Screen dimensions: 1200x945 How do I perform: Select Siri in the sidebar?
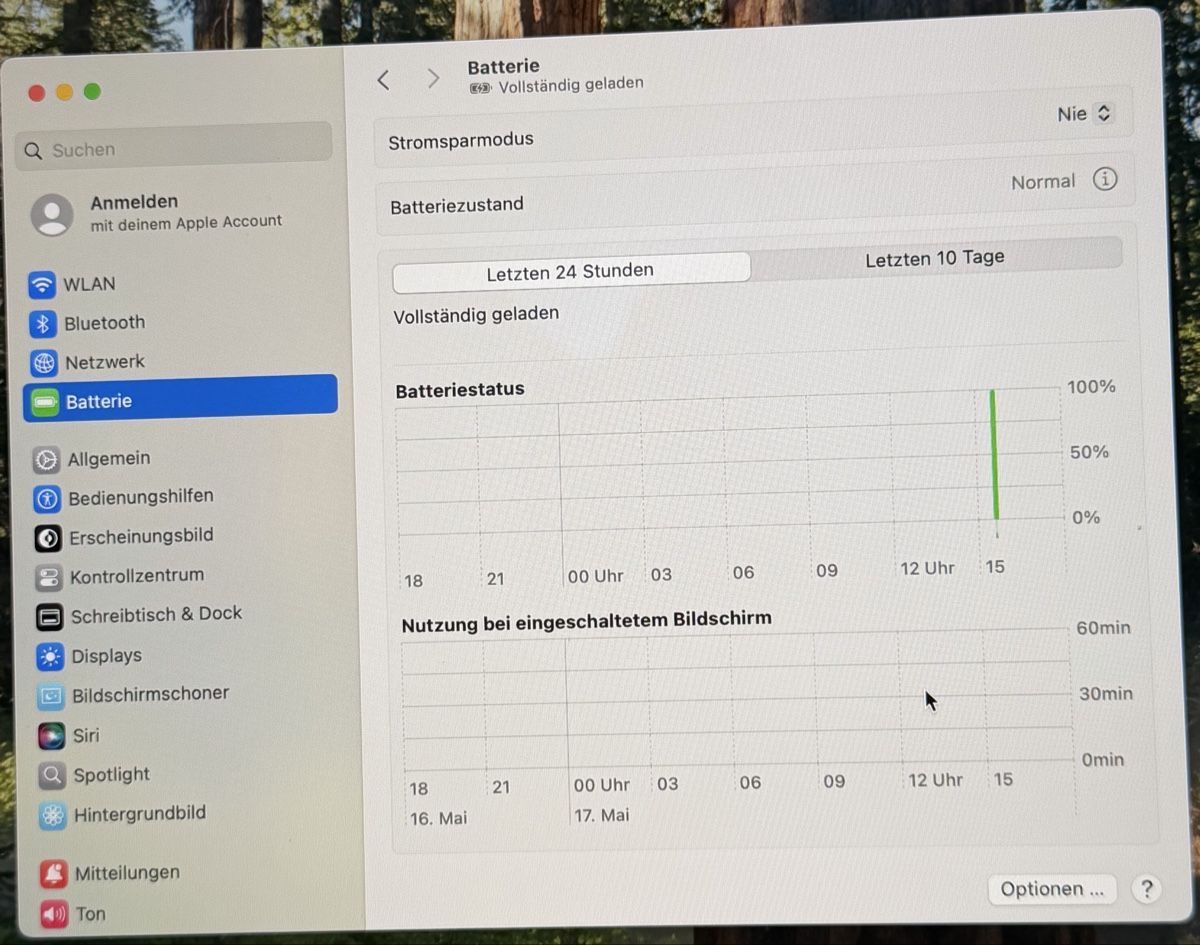(x=86, y=736)
